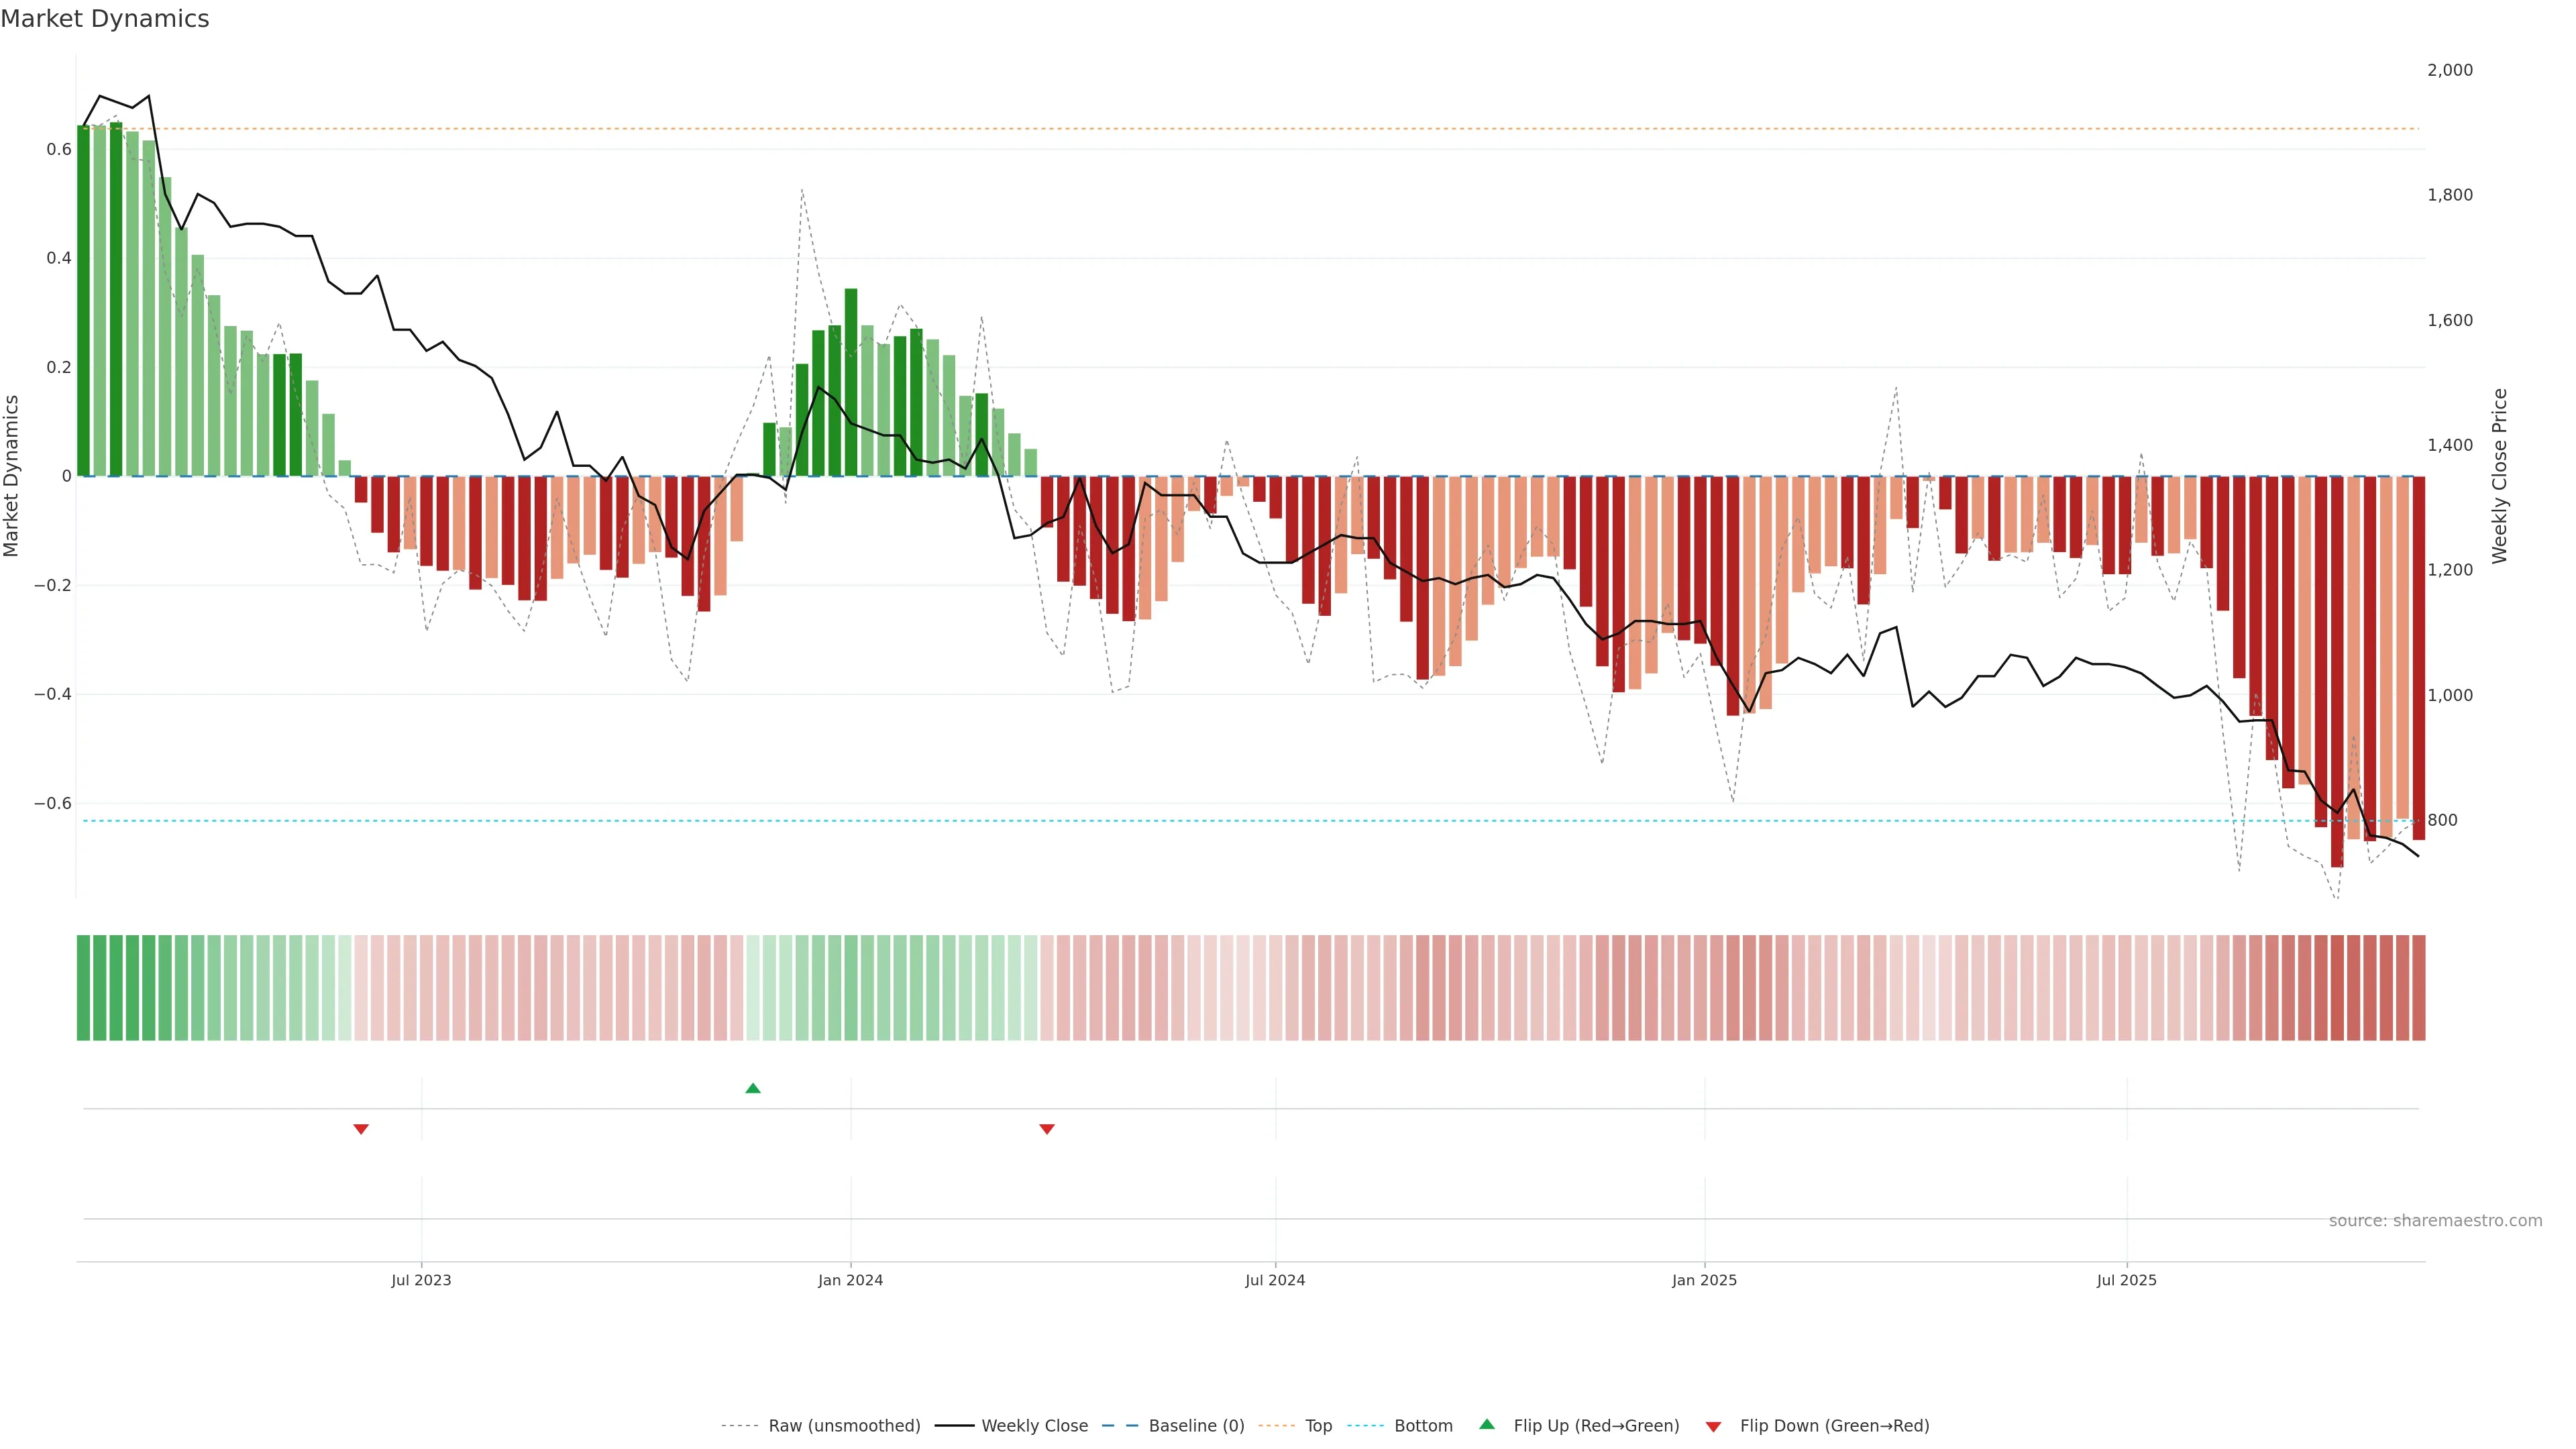Click the Jan 2024 axis label
Screen dimensions: 2576x1449
(850, 1280)
